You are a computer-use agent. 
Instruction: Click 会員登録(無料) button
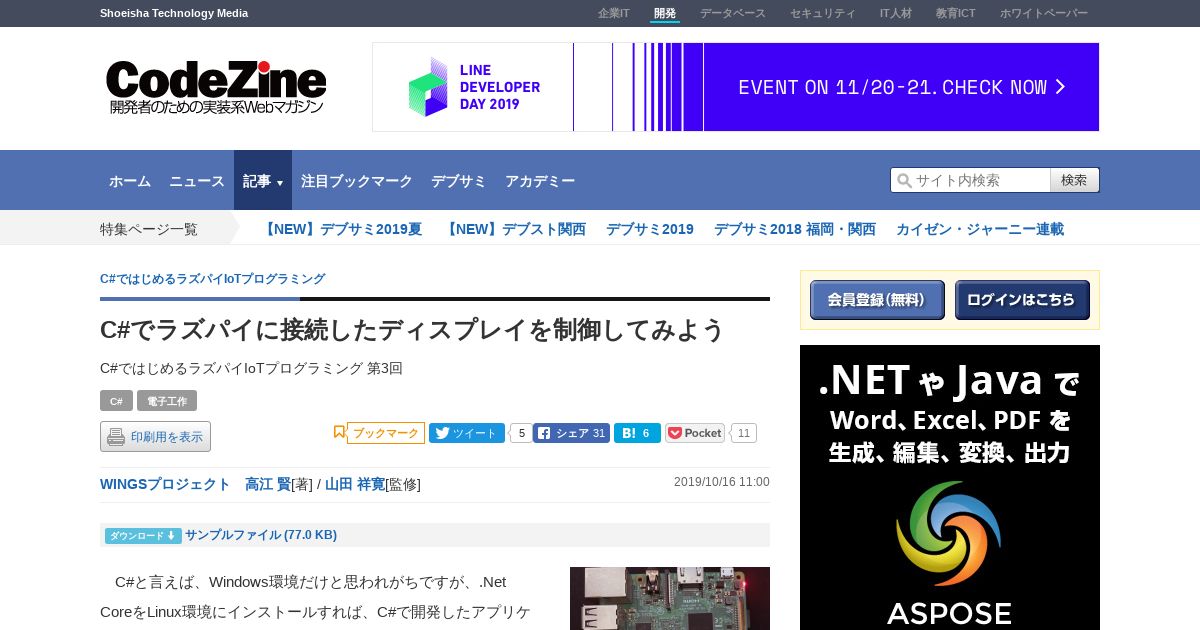(877, 300)
